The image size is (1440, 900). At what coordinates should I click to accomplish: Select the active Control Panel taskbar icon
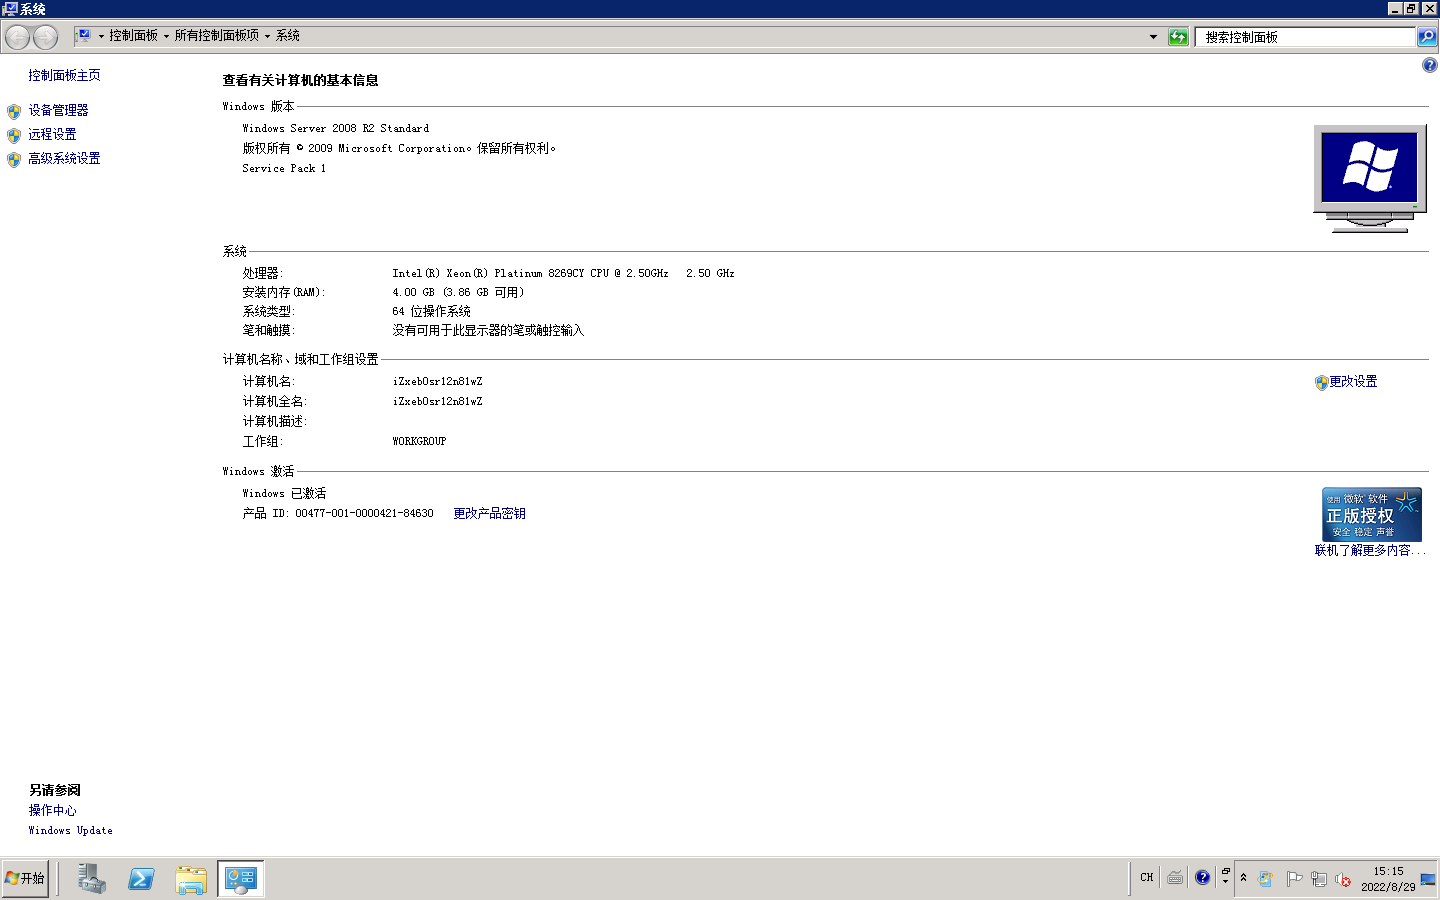click(239, 879)
